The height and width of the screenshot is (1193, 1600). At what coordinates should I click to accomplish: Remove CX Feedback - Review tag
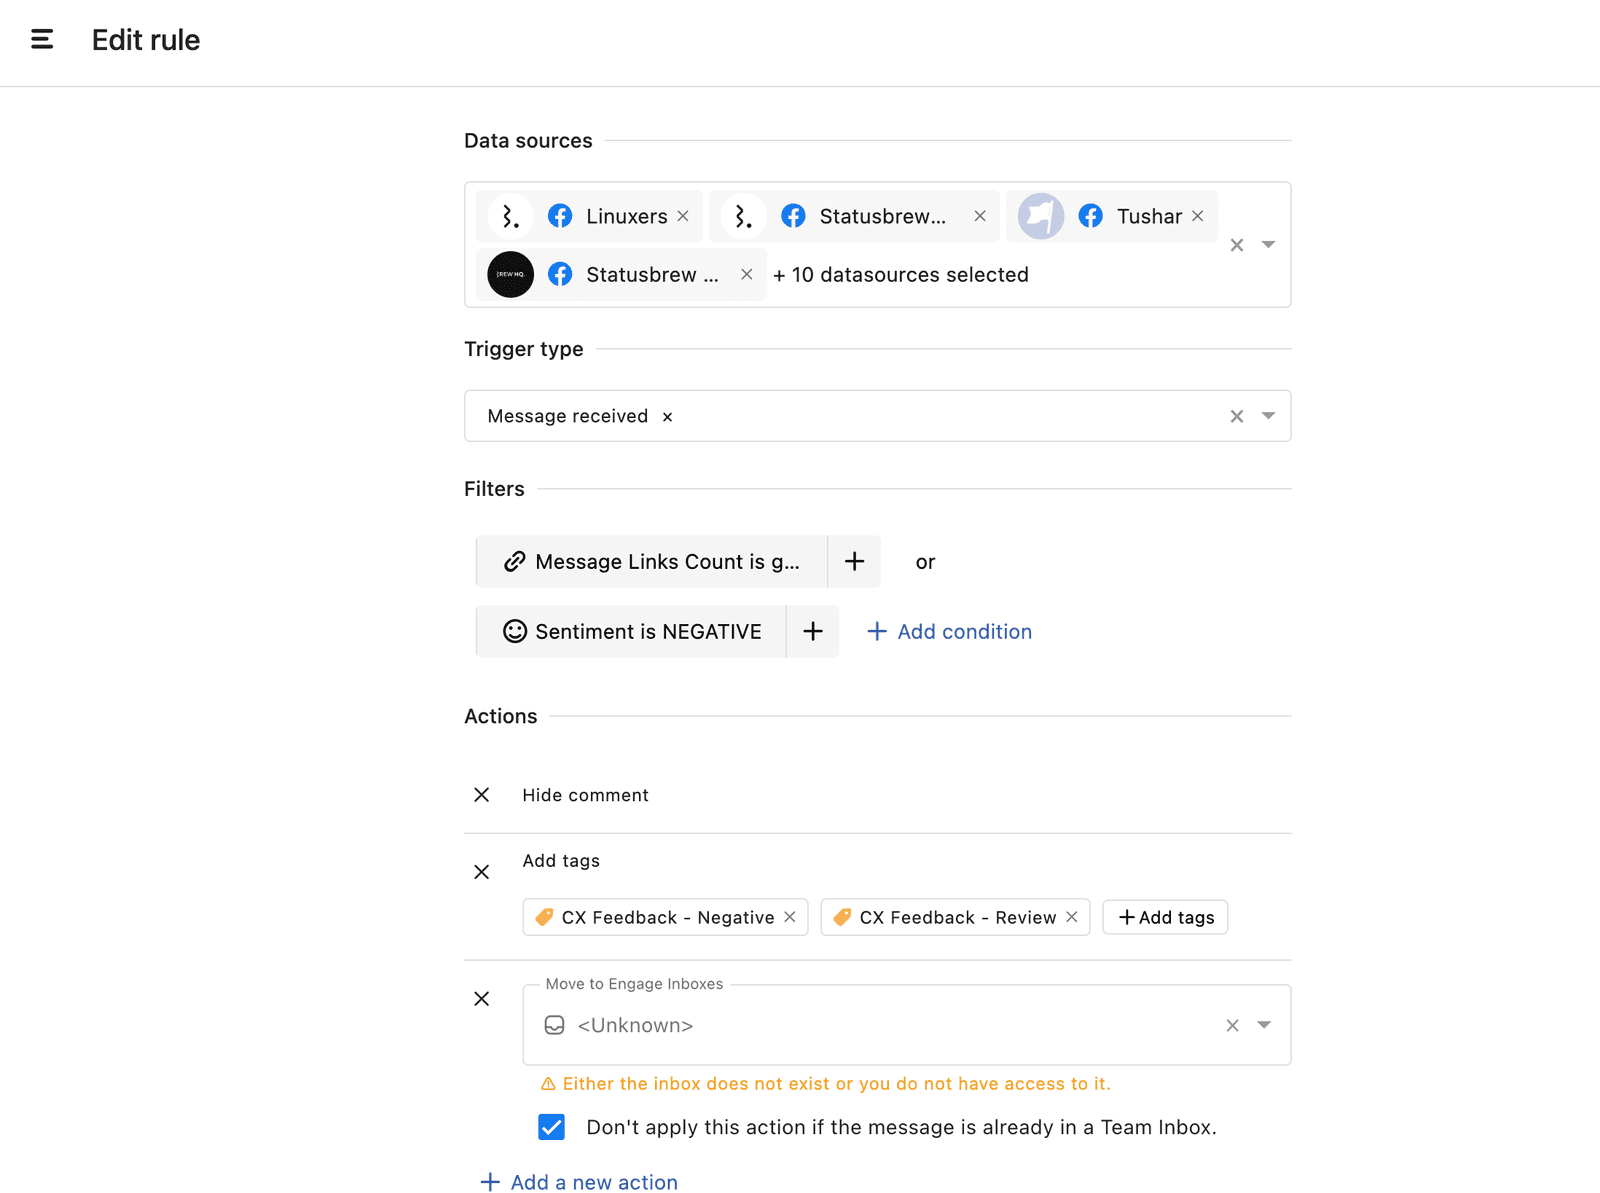(x=1072, y=917)
